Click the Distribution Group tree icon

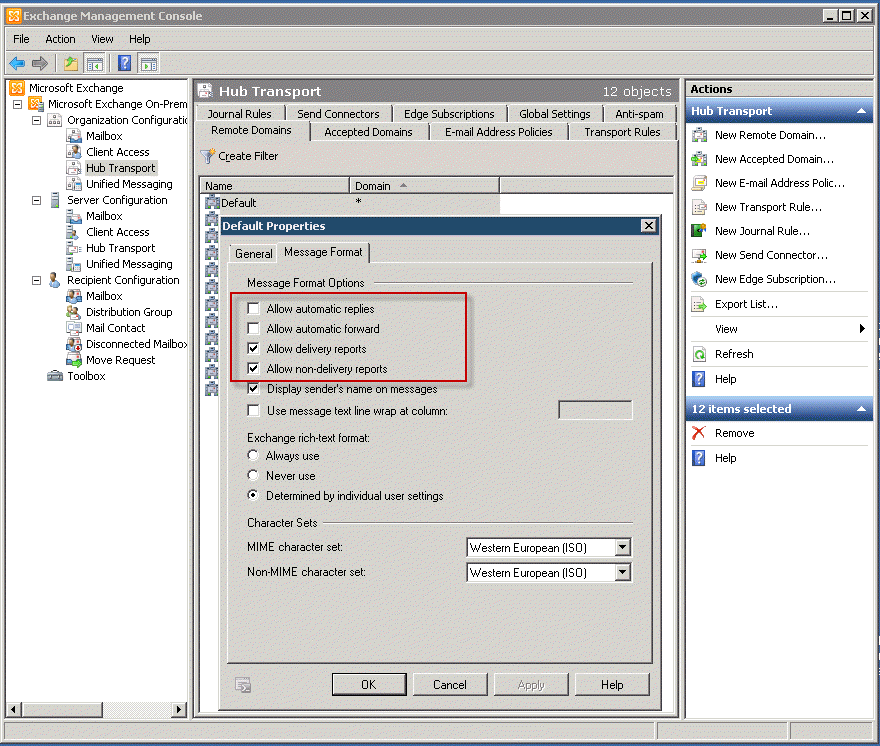[74, 312]
